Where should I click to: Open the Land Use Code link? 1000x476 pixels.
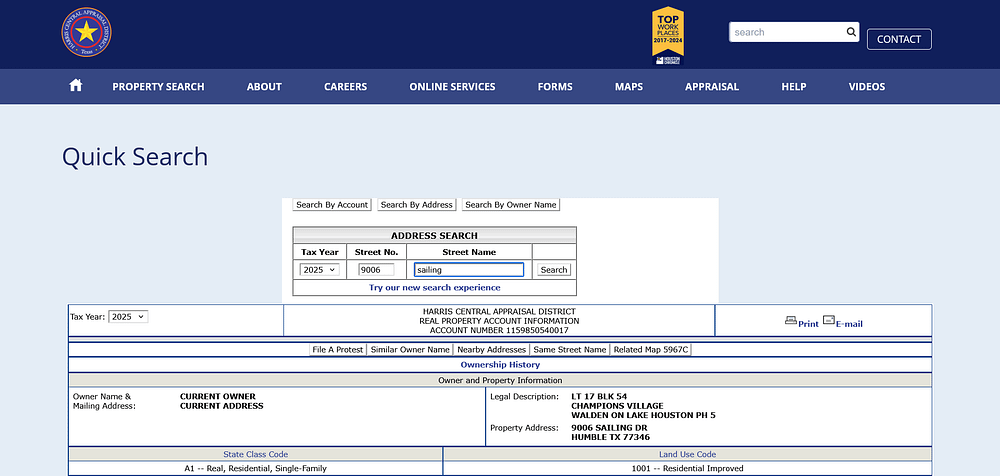(x=688, y=454)
